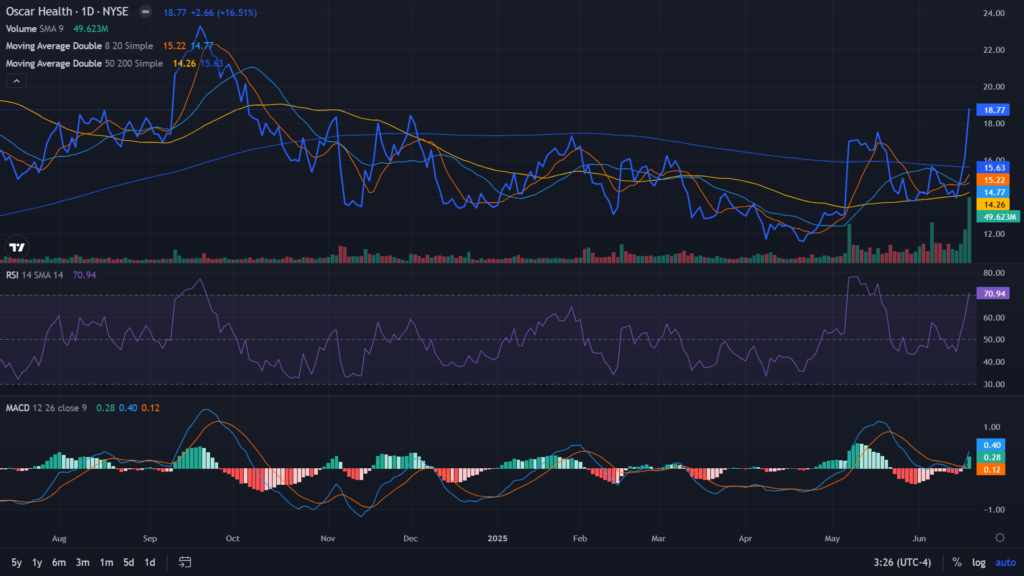Toggle the log scale

coord(978,562)
